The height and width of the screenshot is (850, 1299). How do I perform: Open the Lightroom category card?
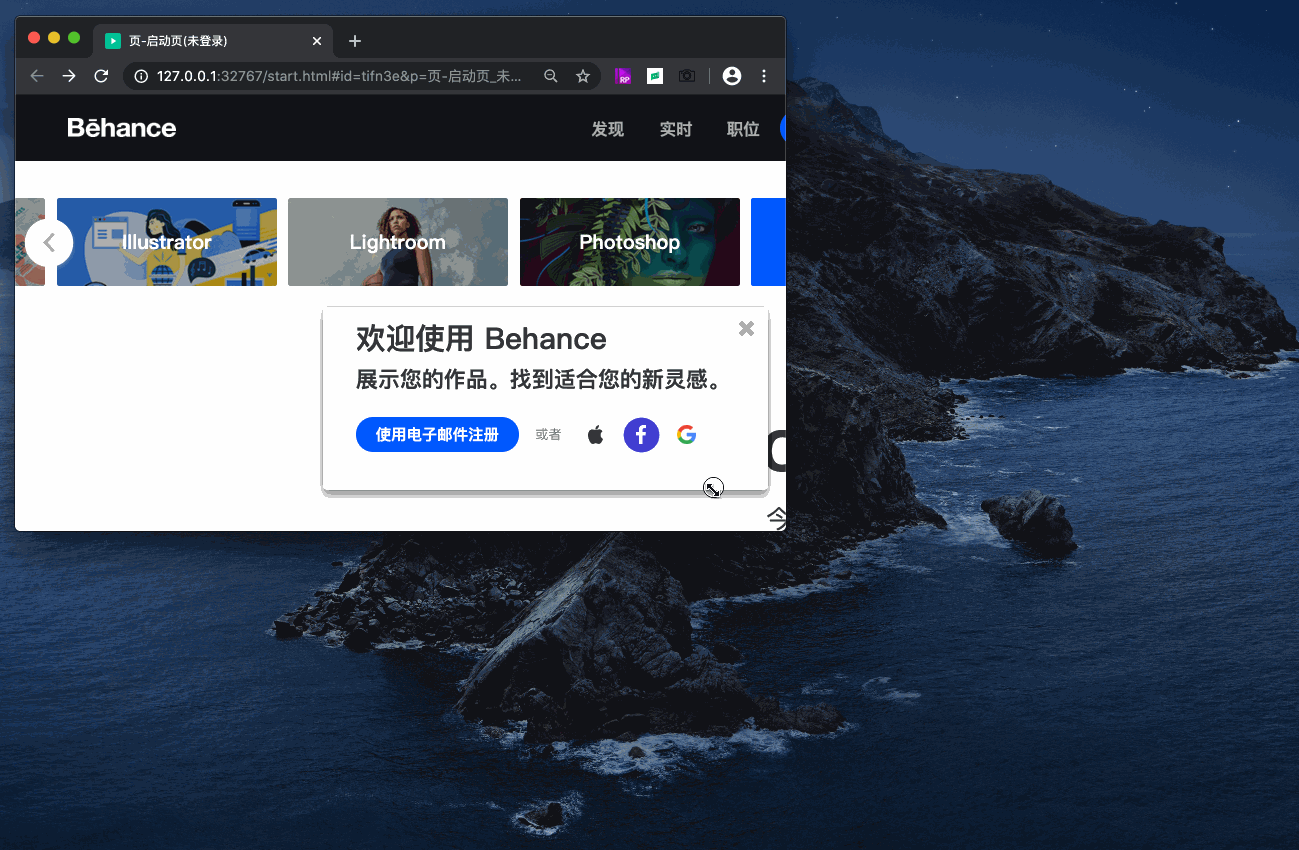pos(398,242)
